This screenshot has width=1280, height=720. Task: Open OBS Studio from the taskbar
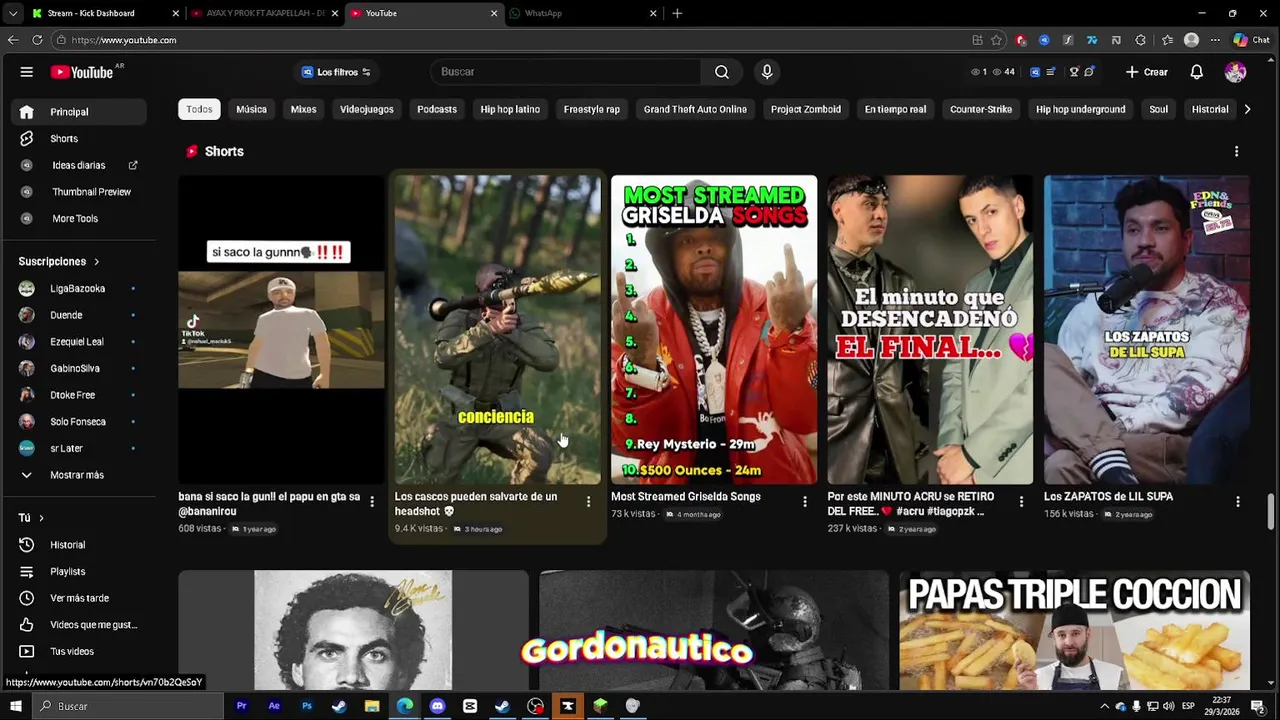click(x=536, y=706)
